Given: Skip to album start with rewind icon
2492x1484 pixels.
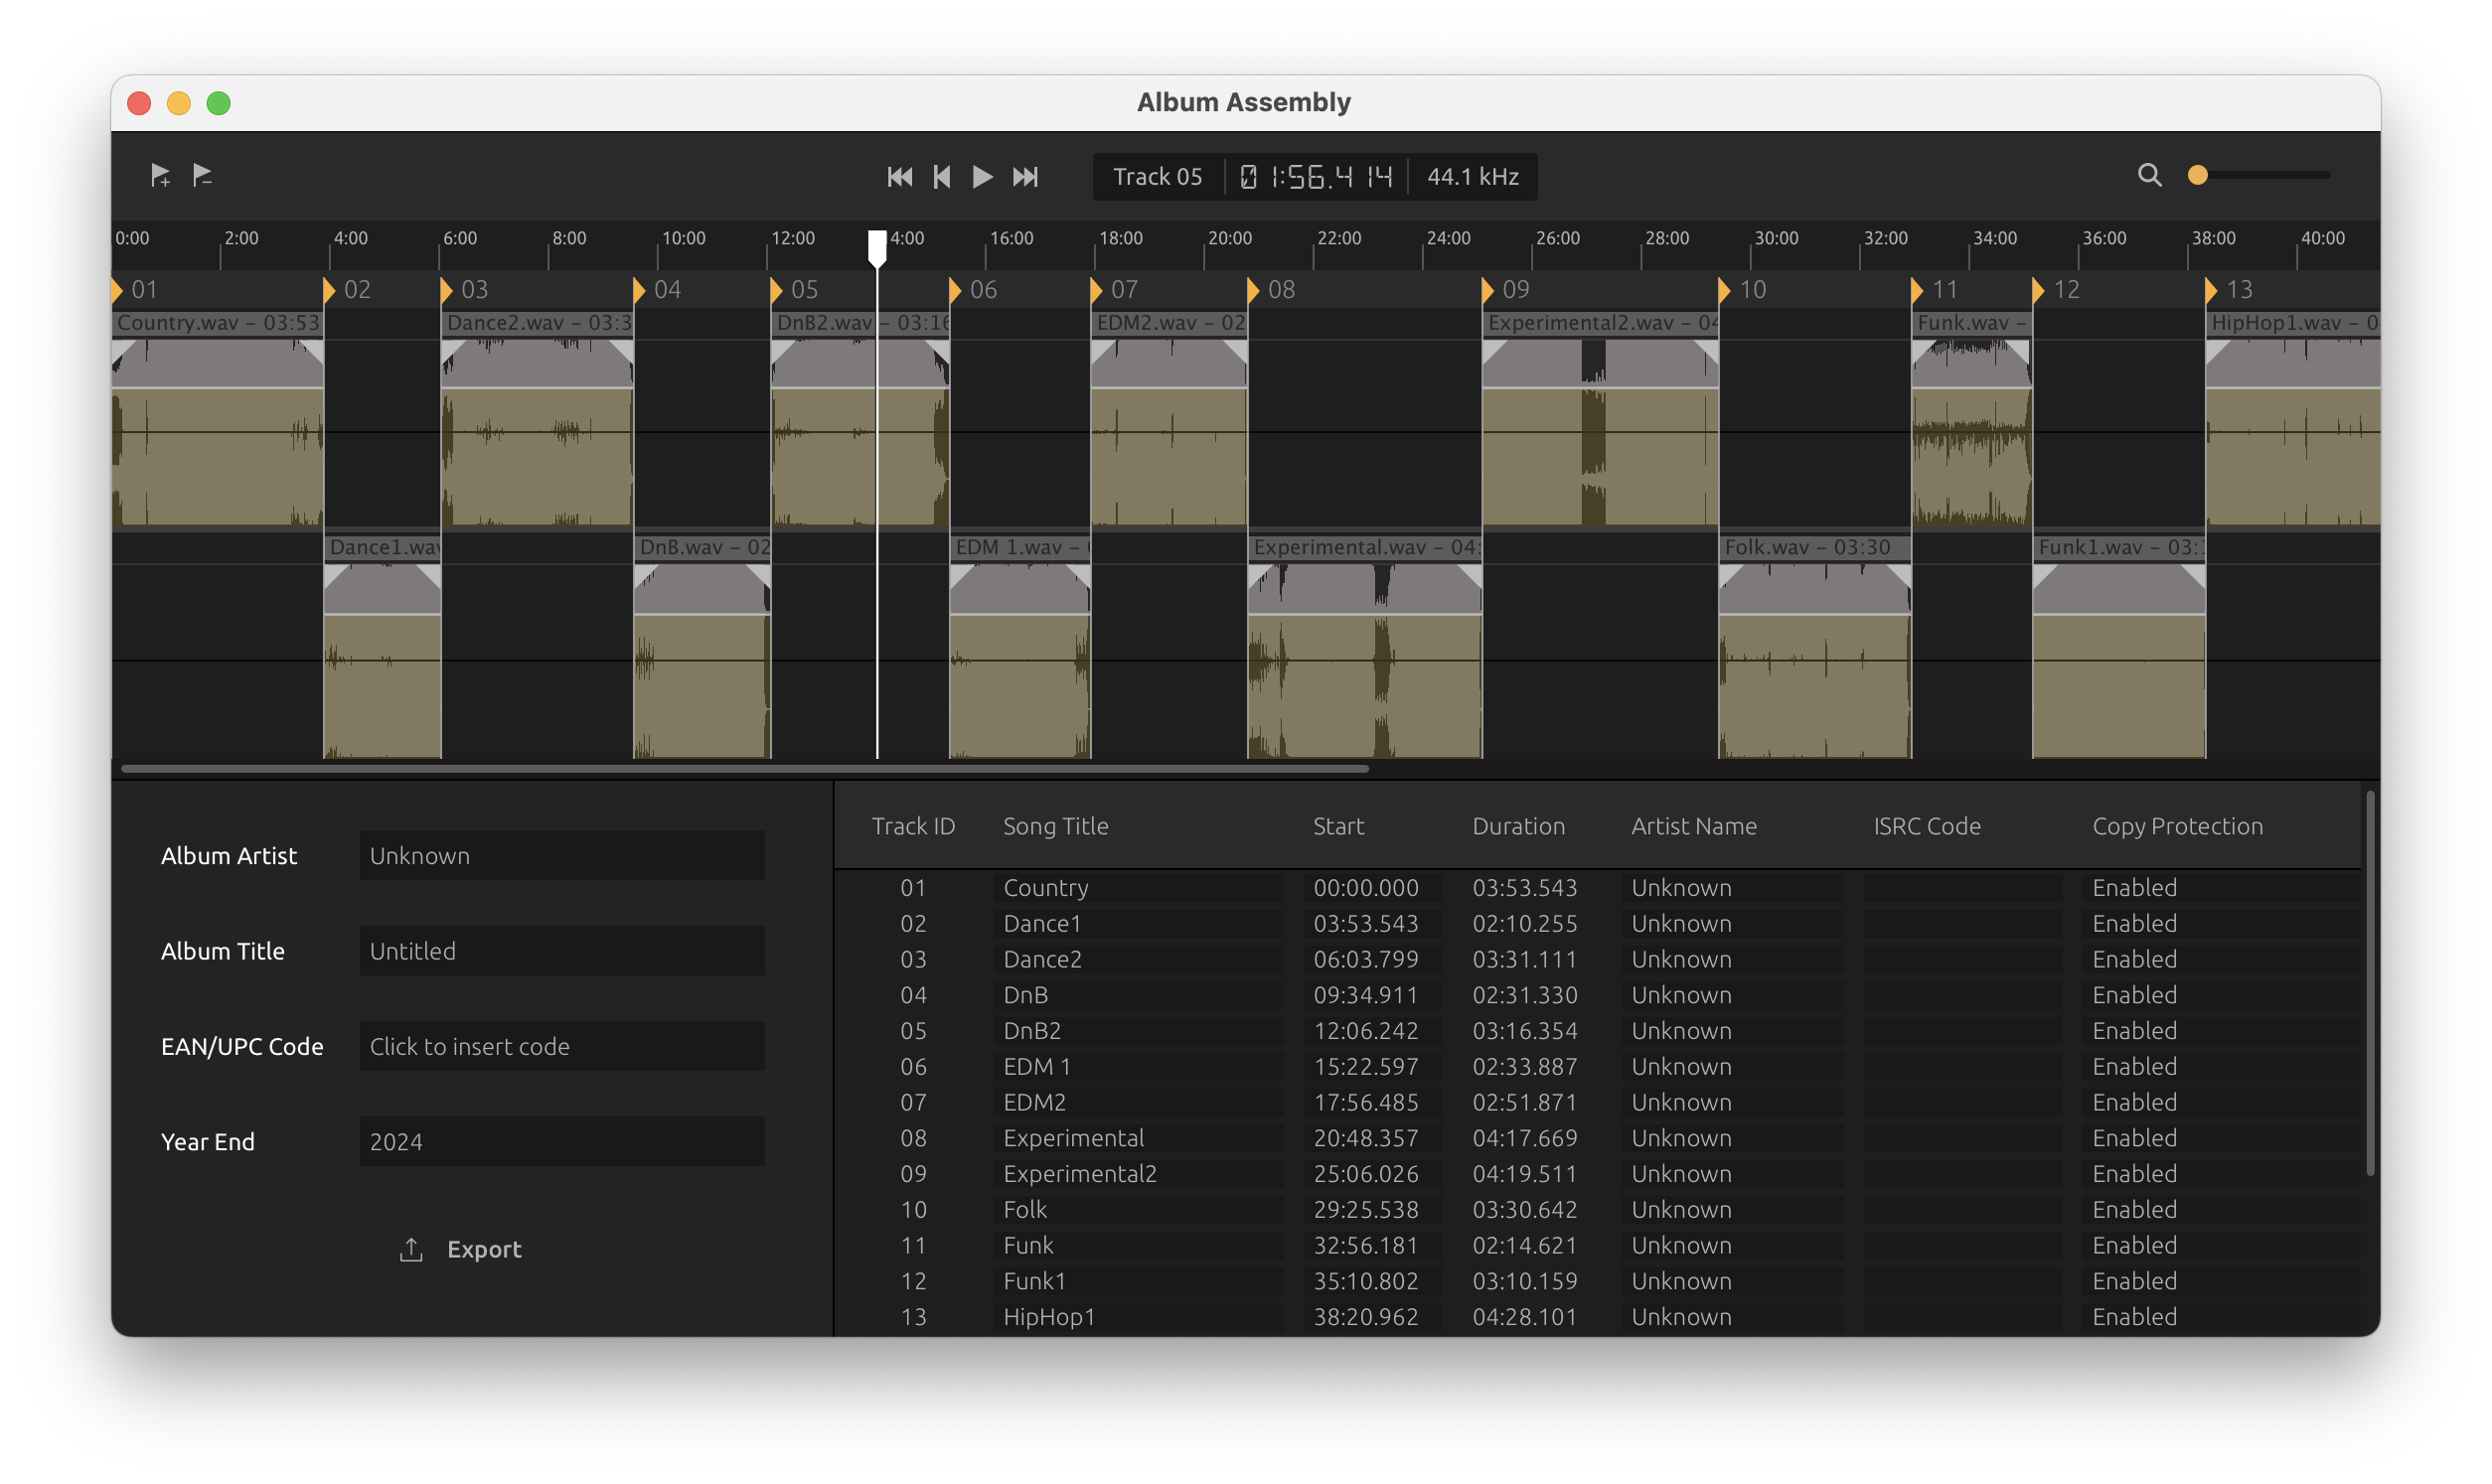Looking at the screenshot, I should pos(900,177).
